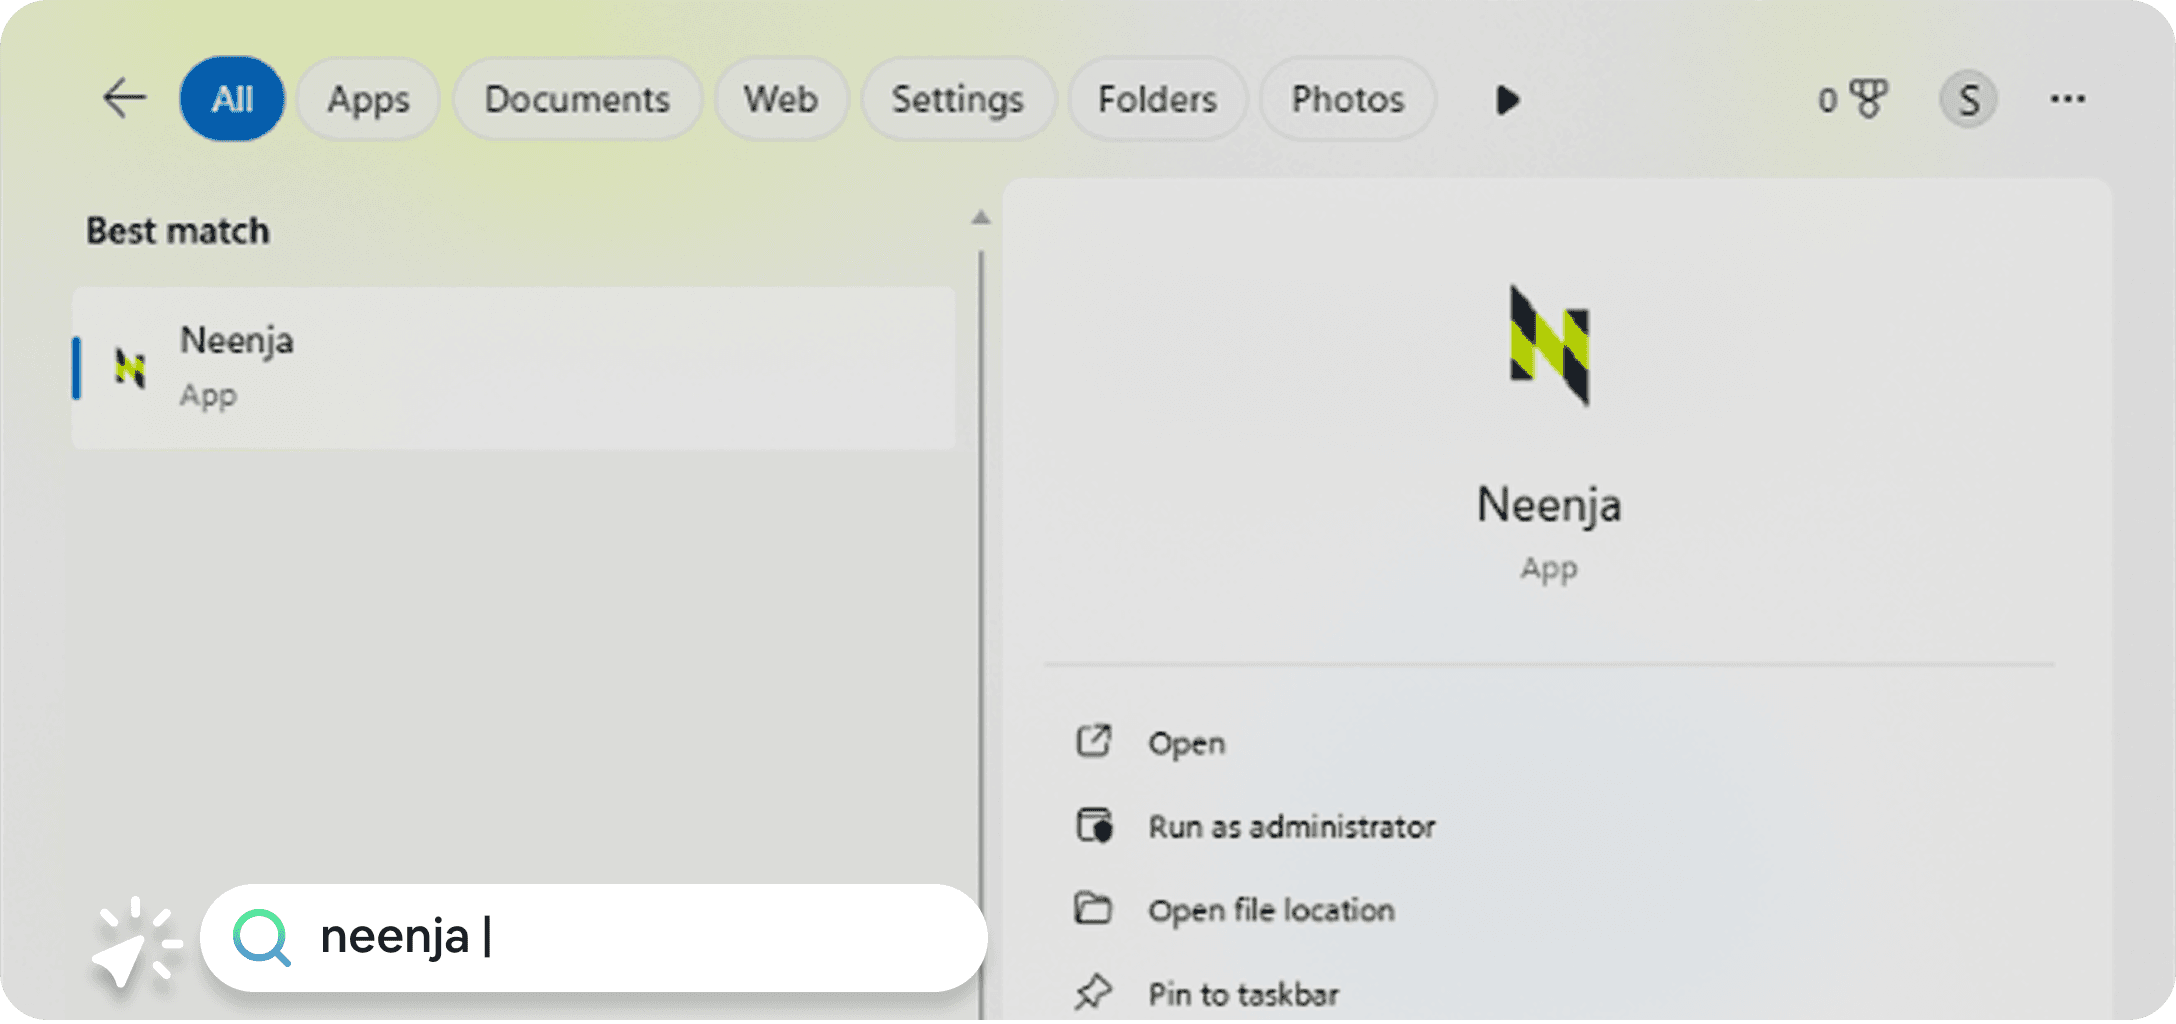Switch to the Documents filter tab

[577, 99]
